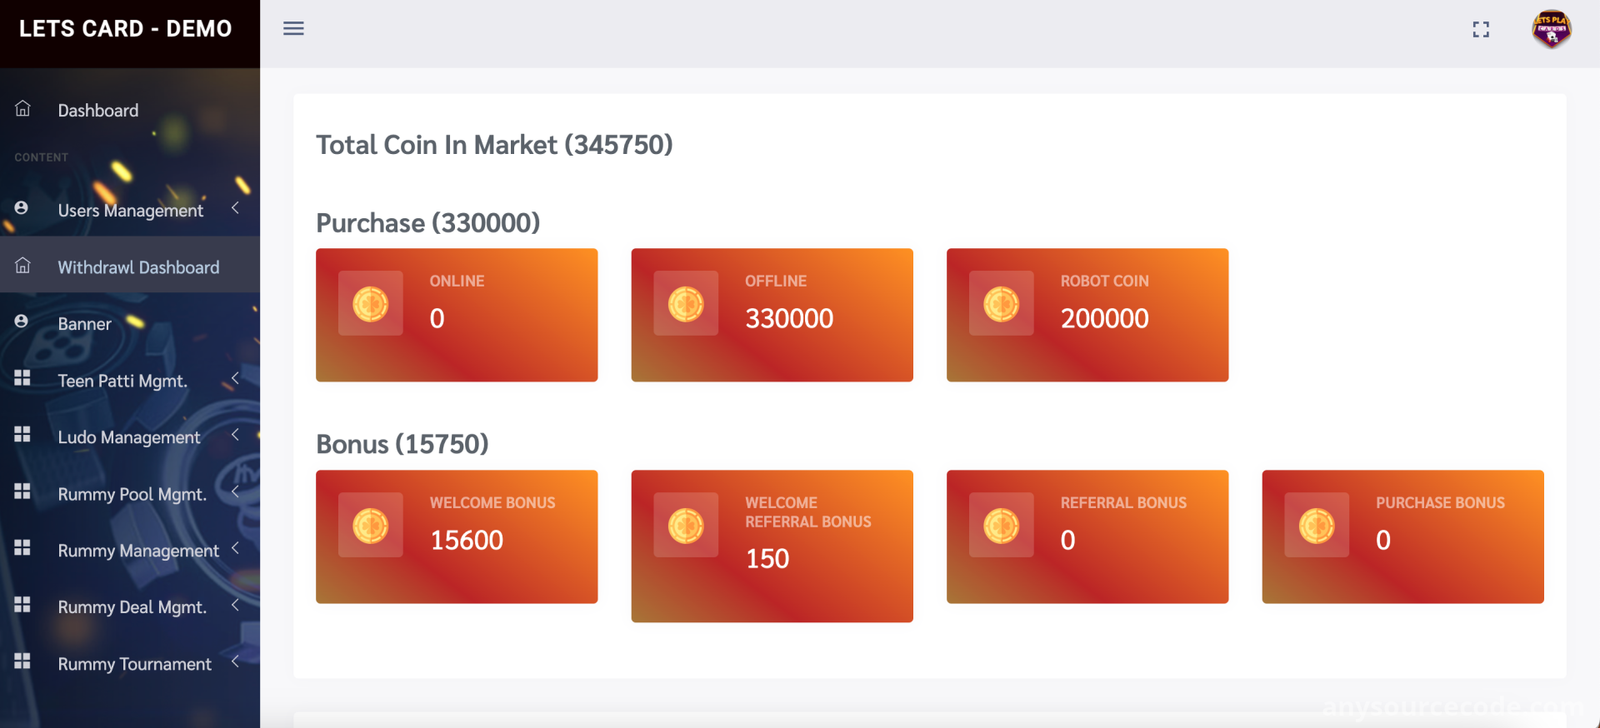Viewport: 1600px width, 728px height.
Task: Toggle the hamburger sidebar menu icon
Action: coord(293,28)
